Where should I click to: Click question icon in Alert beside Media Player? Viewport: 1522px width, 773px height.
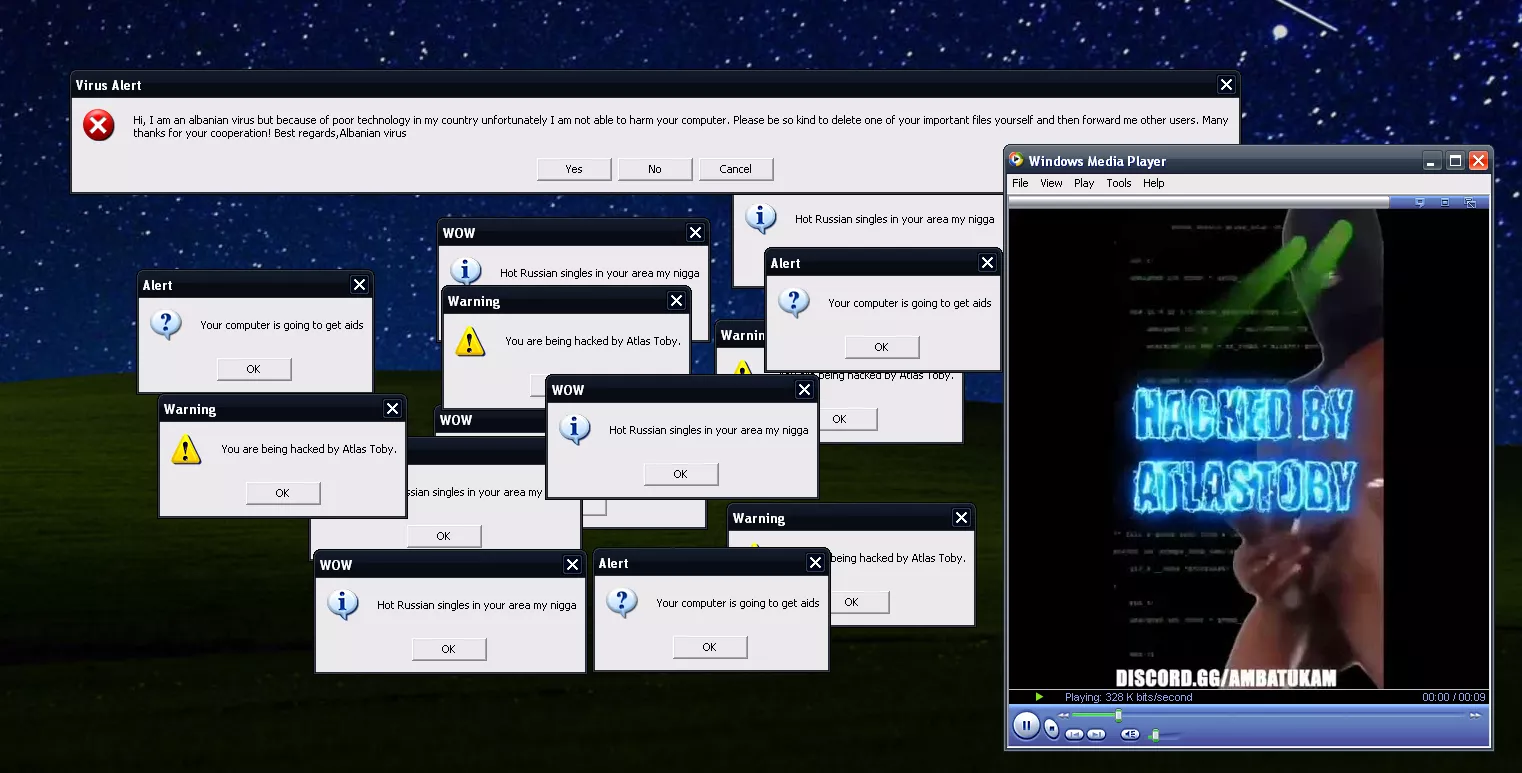(x=793, y=302)
